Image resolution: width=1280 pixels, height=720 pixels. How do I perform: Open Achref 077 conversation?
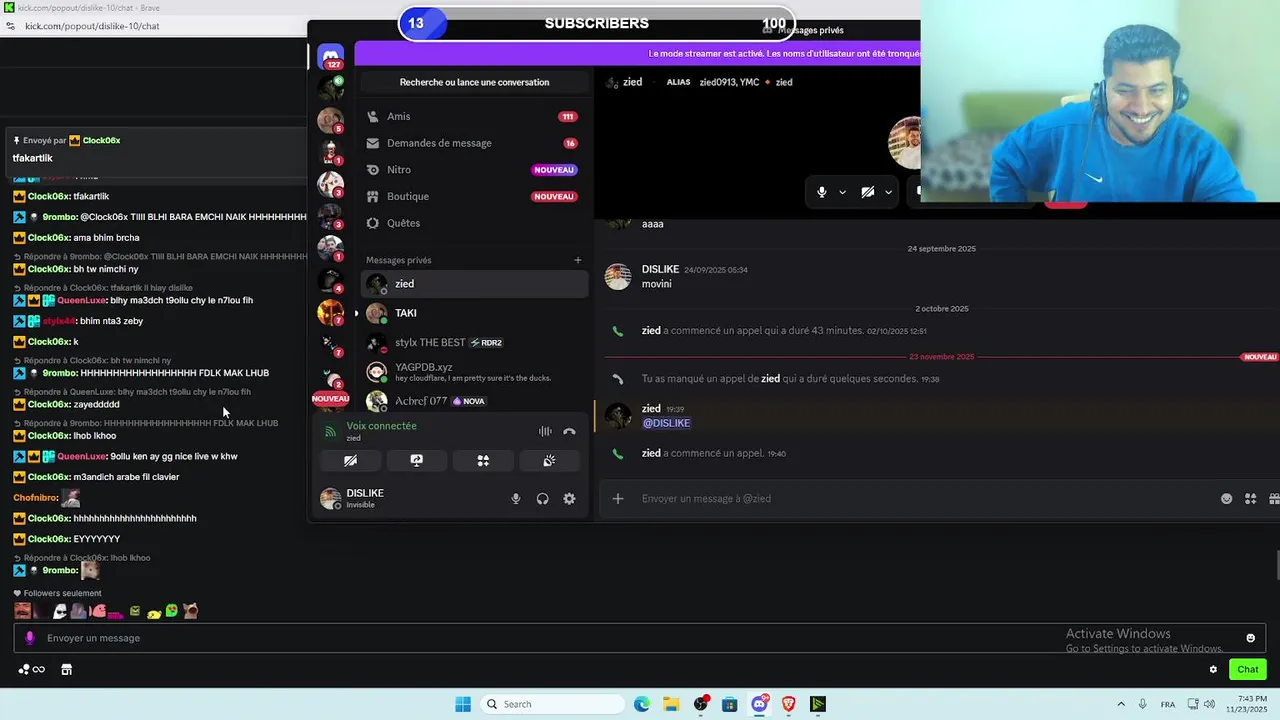[x=474, y=401]
